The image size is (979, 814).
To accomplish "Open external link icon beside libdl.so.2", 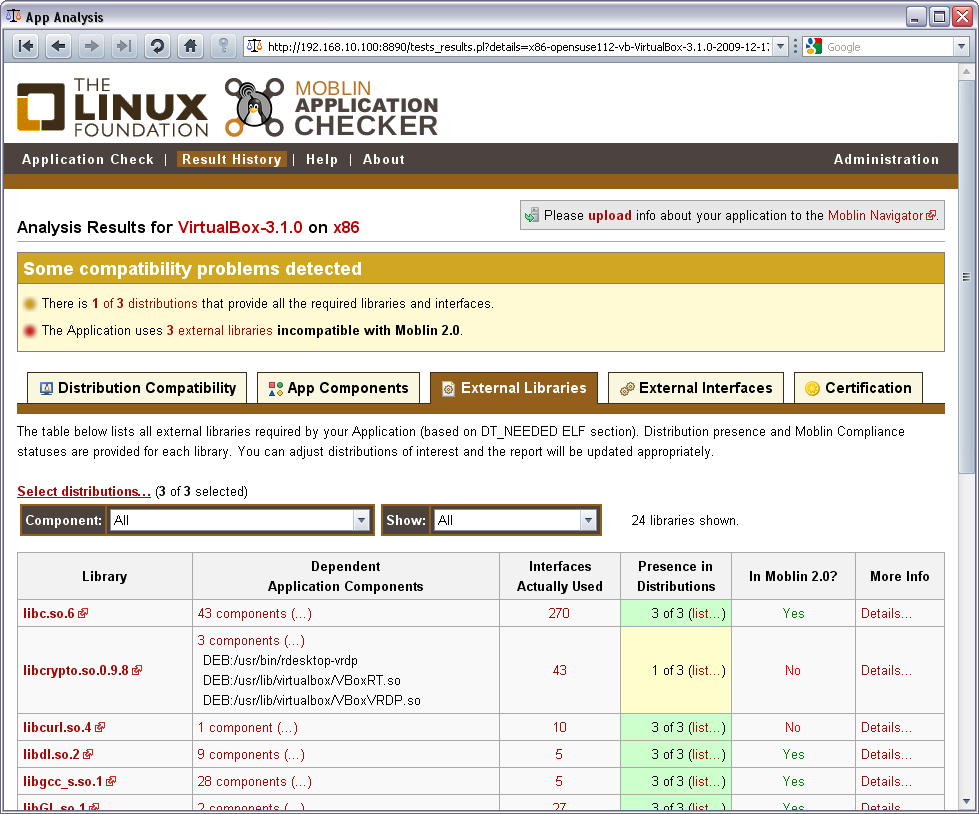I will (x=88, y=754).
